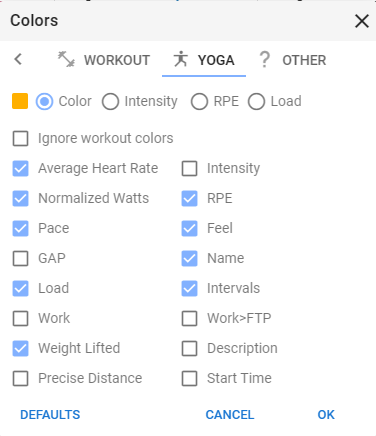Confirm with the OK button
The height and width of the screenshot is (436, 376).
(x=326, y=415)
